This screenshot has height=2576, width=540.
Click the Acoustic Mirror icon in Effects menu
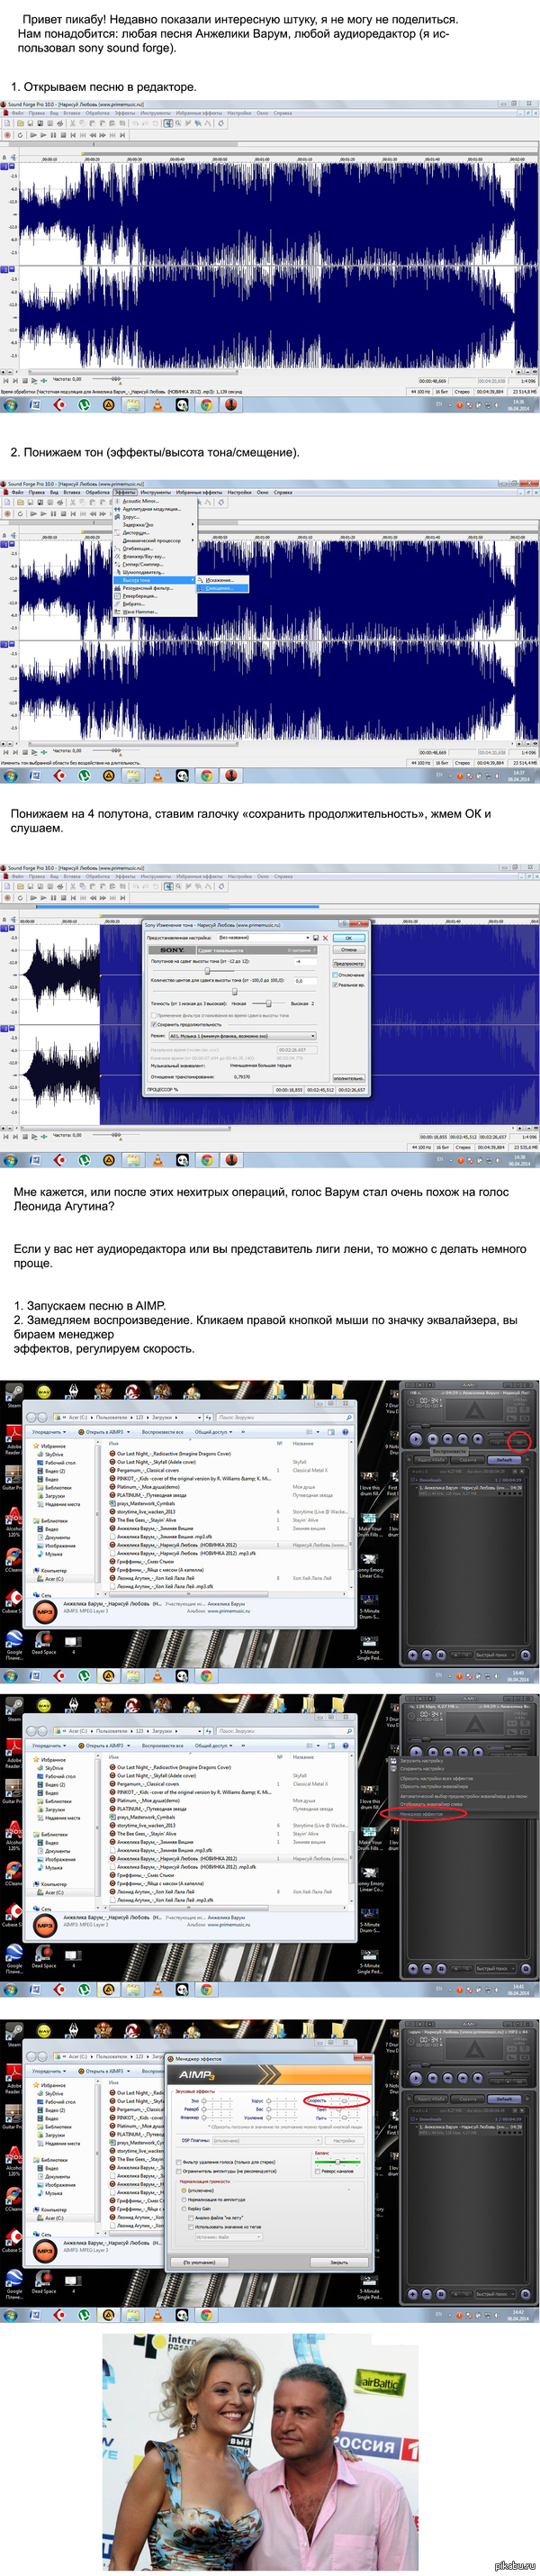[117, 501]
